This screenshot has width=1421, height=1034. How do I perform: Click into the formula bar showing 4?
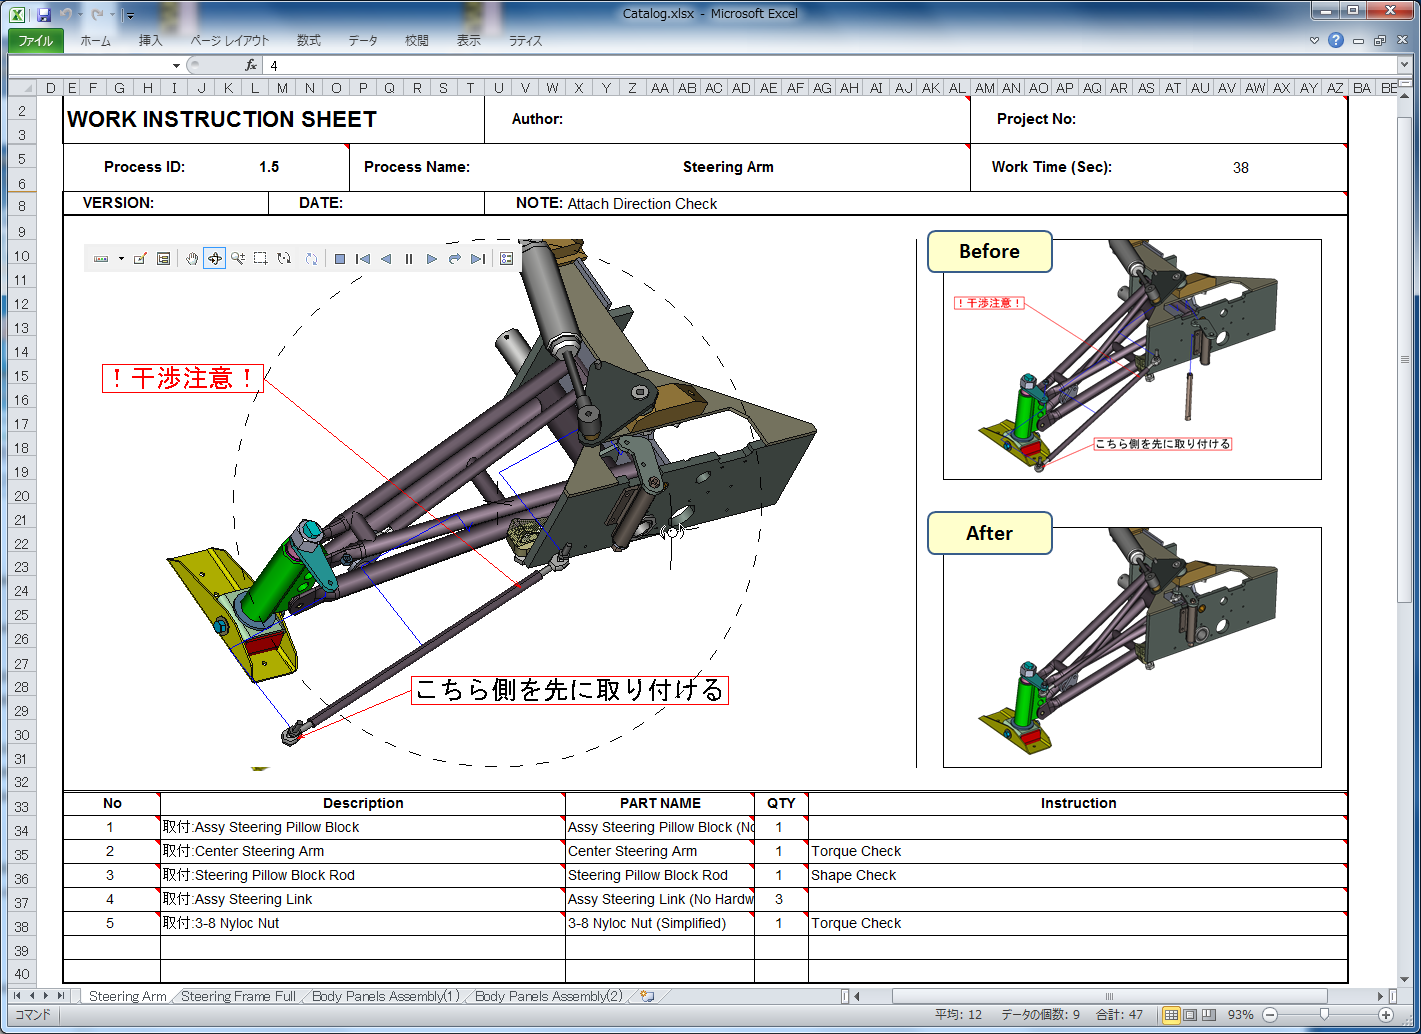(x=830, y=65)
